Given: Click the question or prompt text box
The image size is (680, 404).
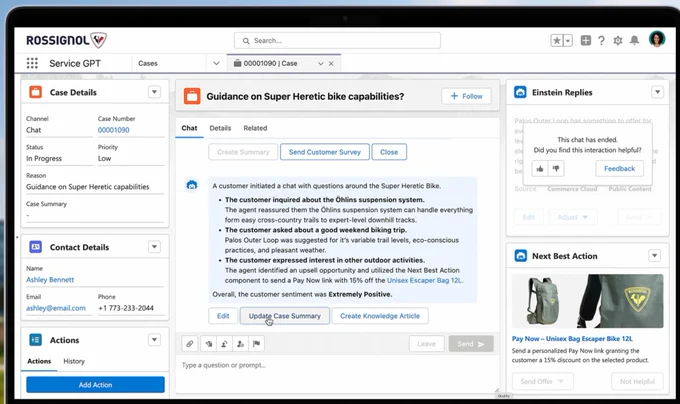Looking at the screenshot, I should coord(337,375).
